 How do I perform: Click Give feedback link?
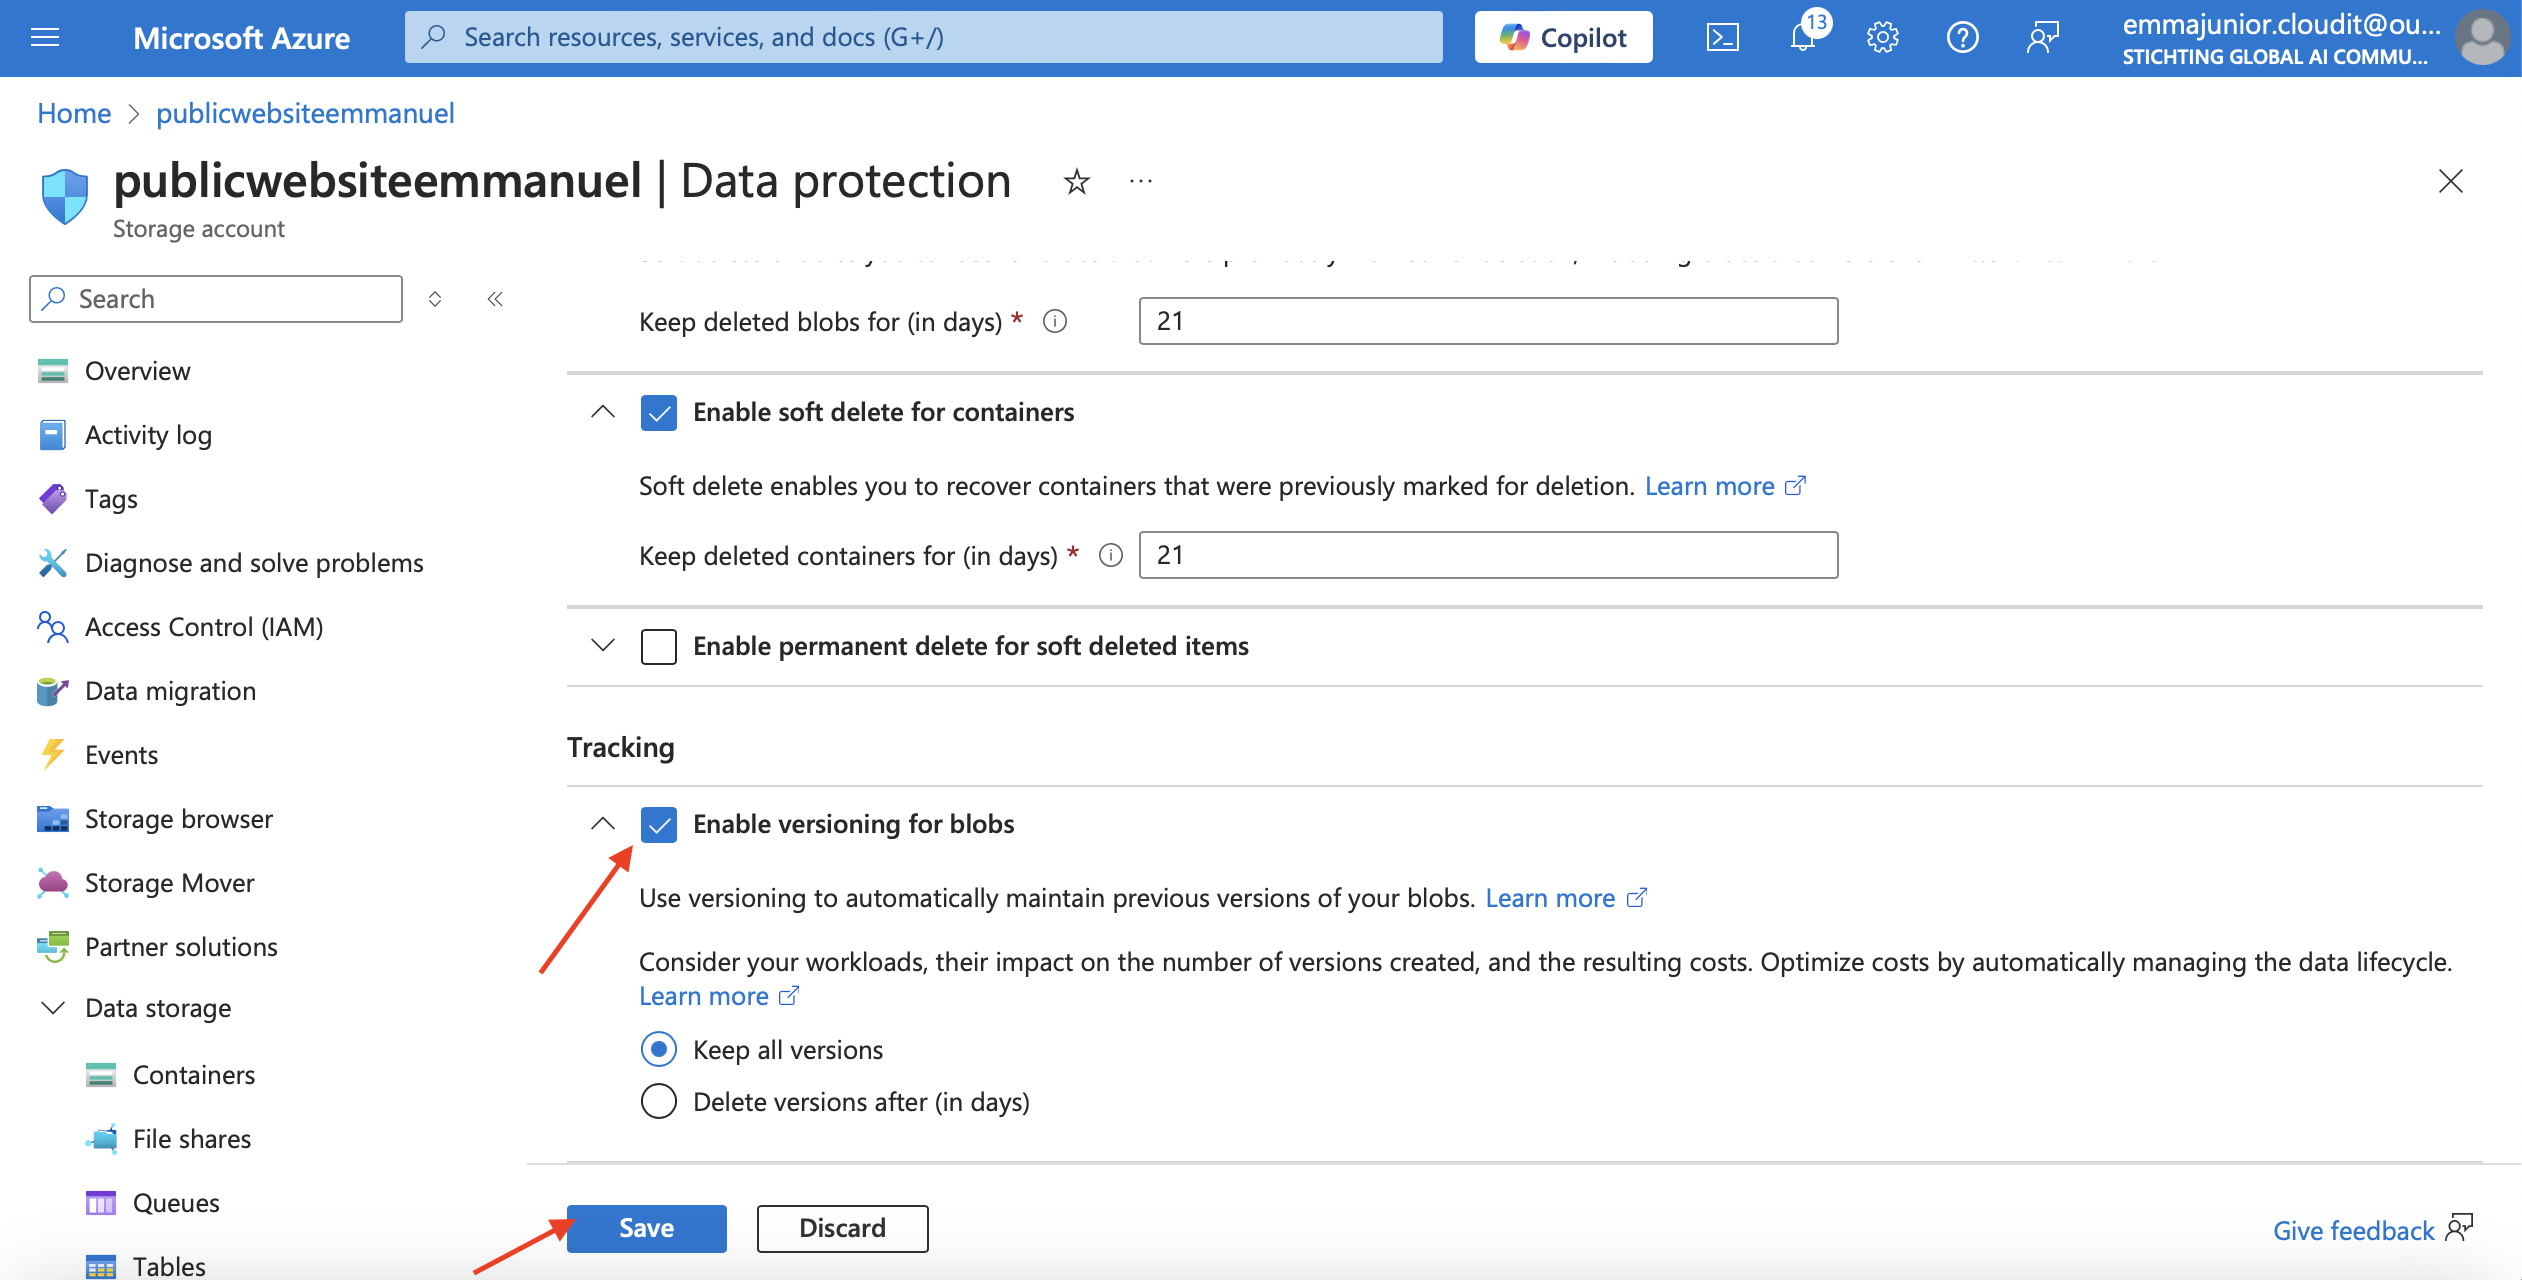pos(2372,1230)
